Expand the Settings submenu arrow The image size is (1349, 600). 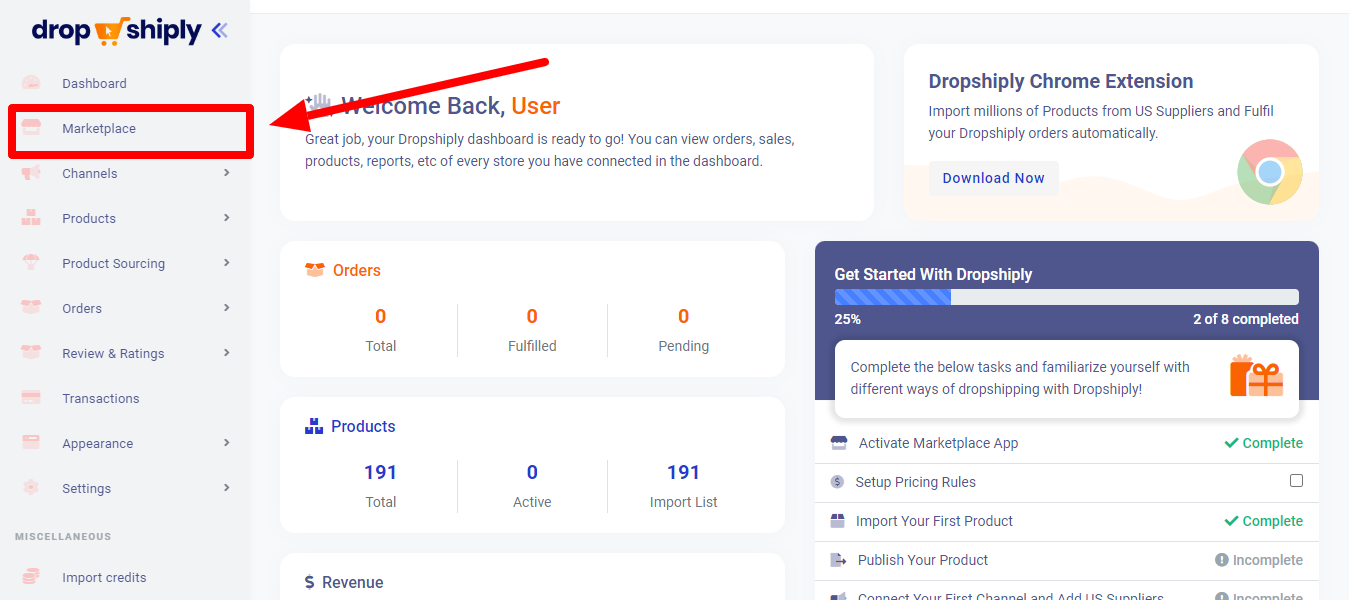coord(227,488)
